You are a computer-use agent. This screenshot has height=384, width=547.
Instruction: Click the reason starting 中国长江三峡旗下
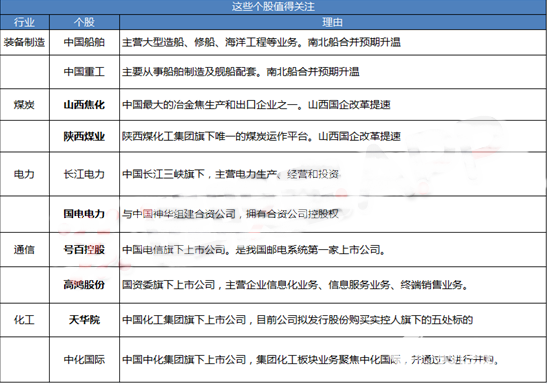coord(231,174)
